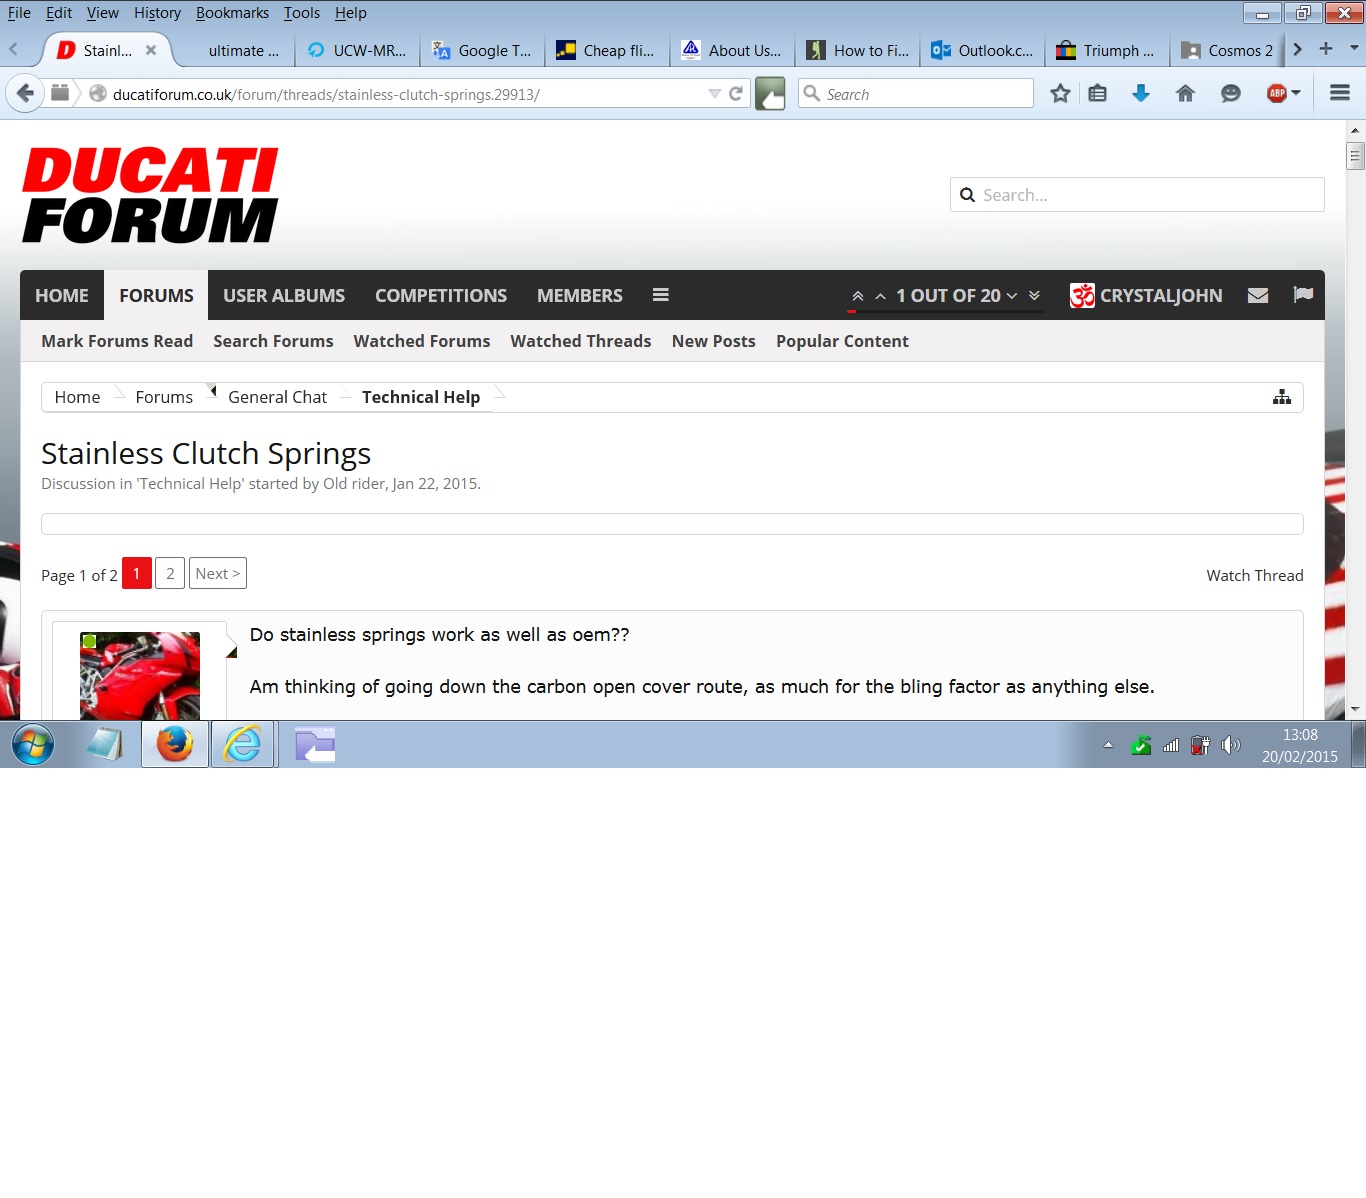Click the alerts flag icon
The height and width of the screenshot is (1198, 1366).
click(1302, 295)
